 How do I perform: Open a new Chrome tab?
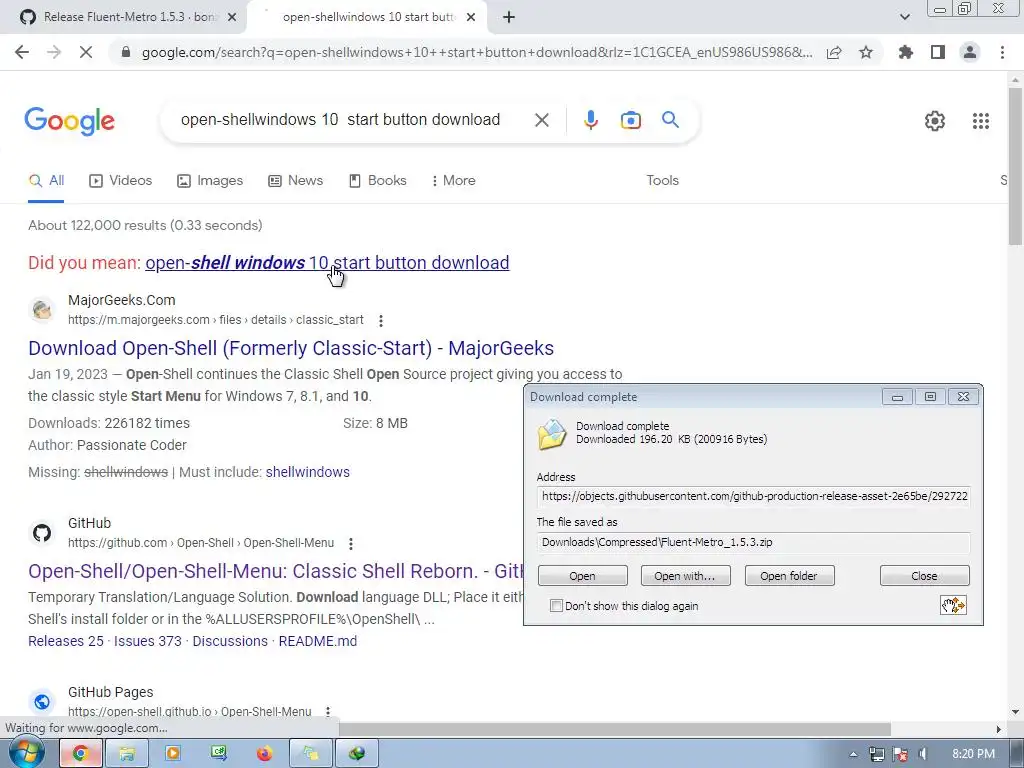coord(509,17)
